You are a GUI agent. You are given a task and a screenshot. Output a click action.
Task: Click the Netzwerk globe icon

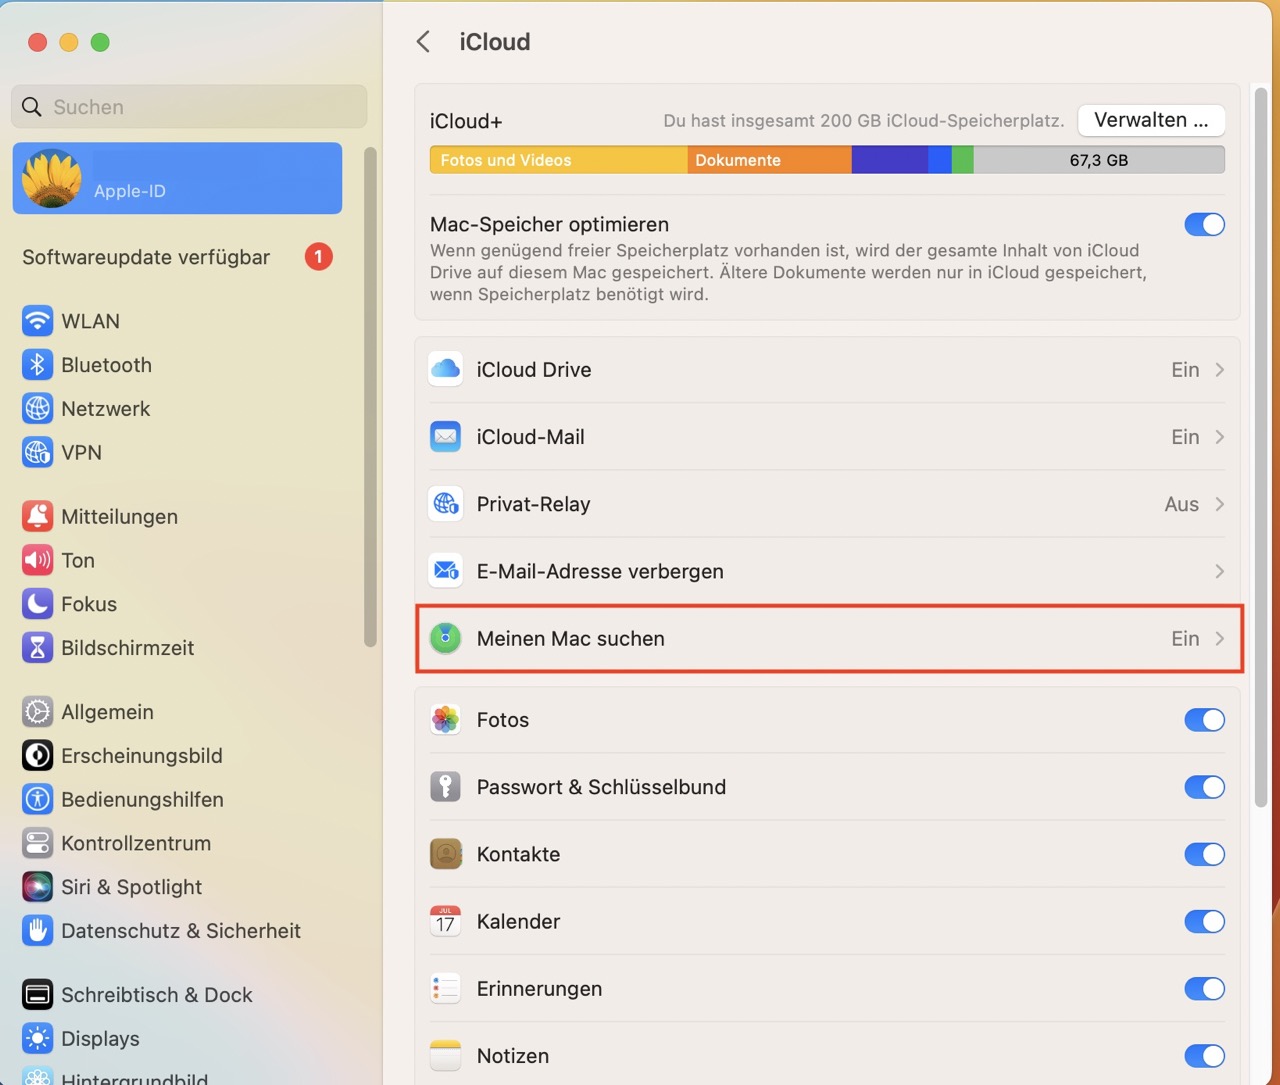[x=37, y=409]
